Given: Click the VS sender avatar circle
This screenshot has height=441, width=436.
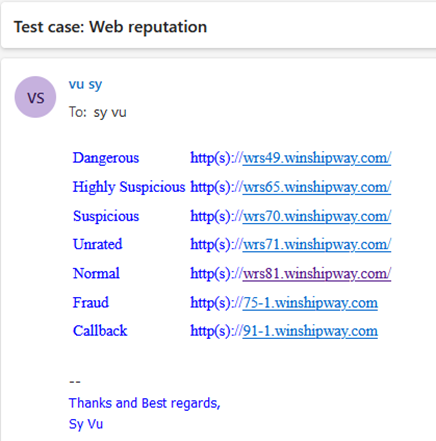Looking at the screenshot, I should (35, 97).
